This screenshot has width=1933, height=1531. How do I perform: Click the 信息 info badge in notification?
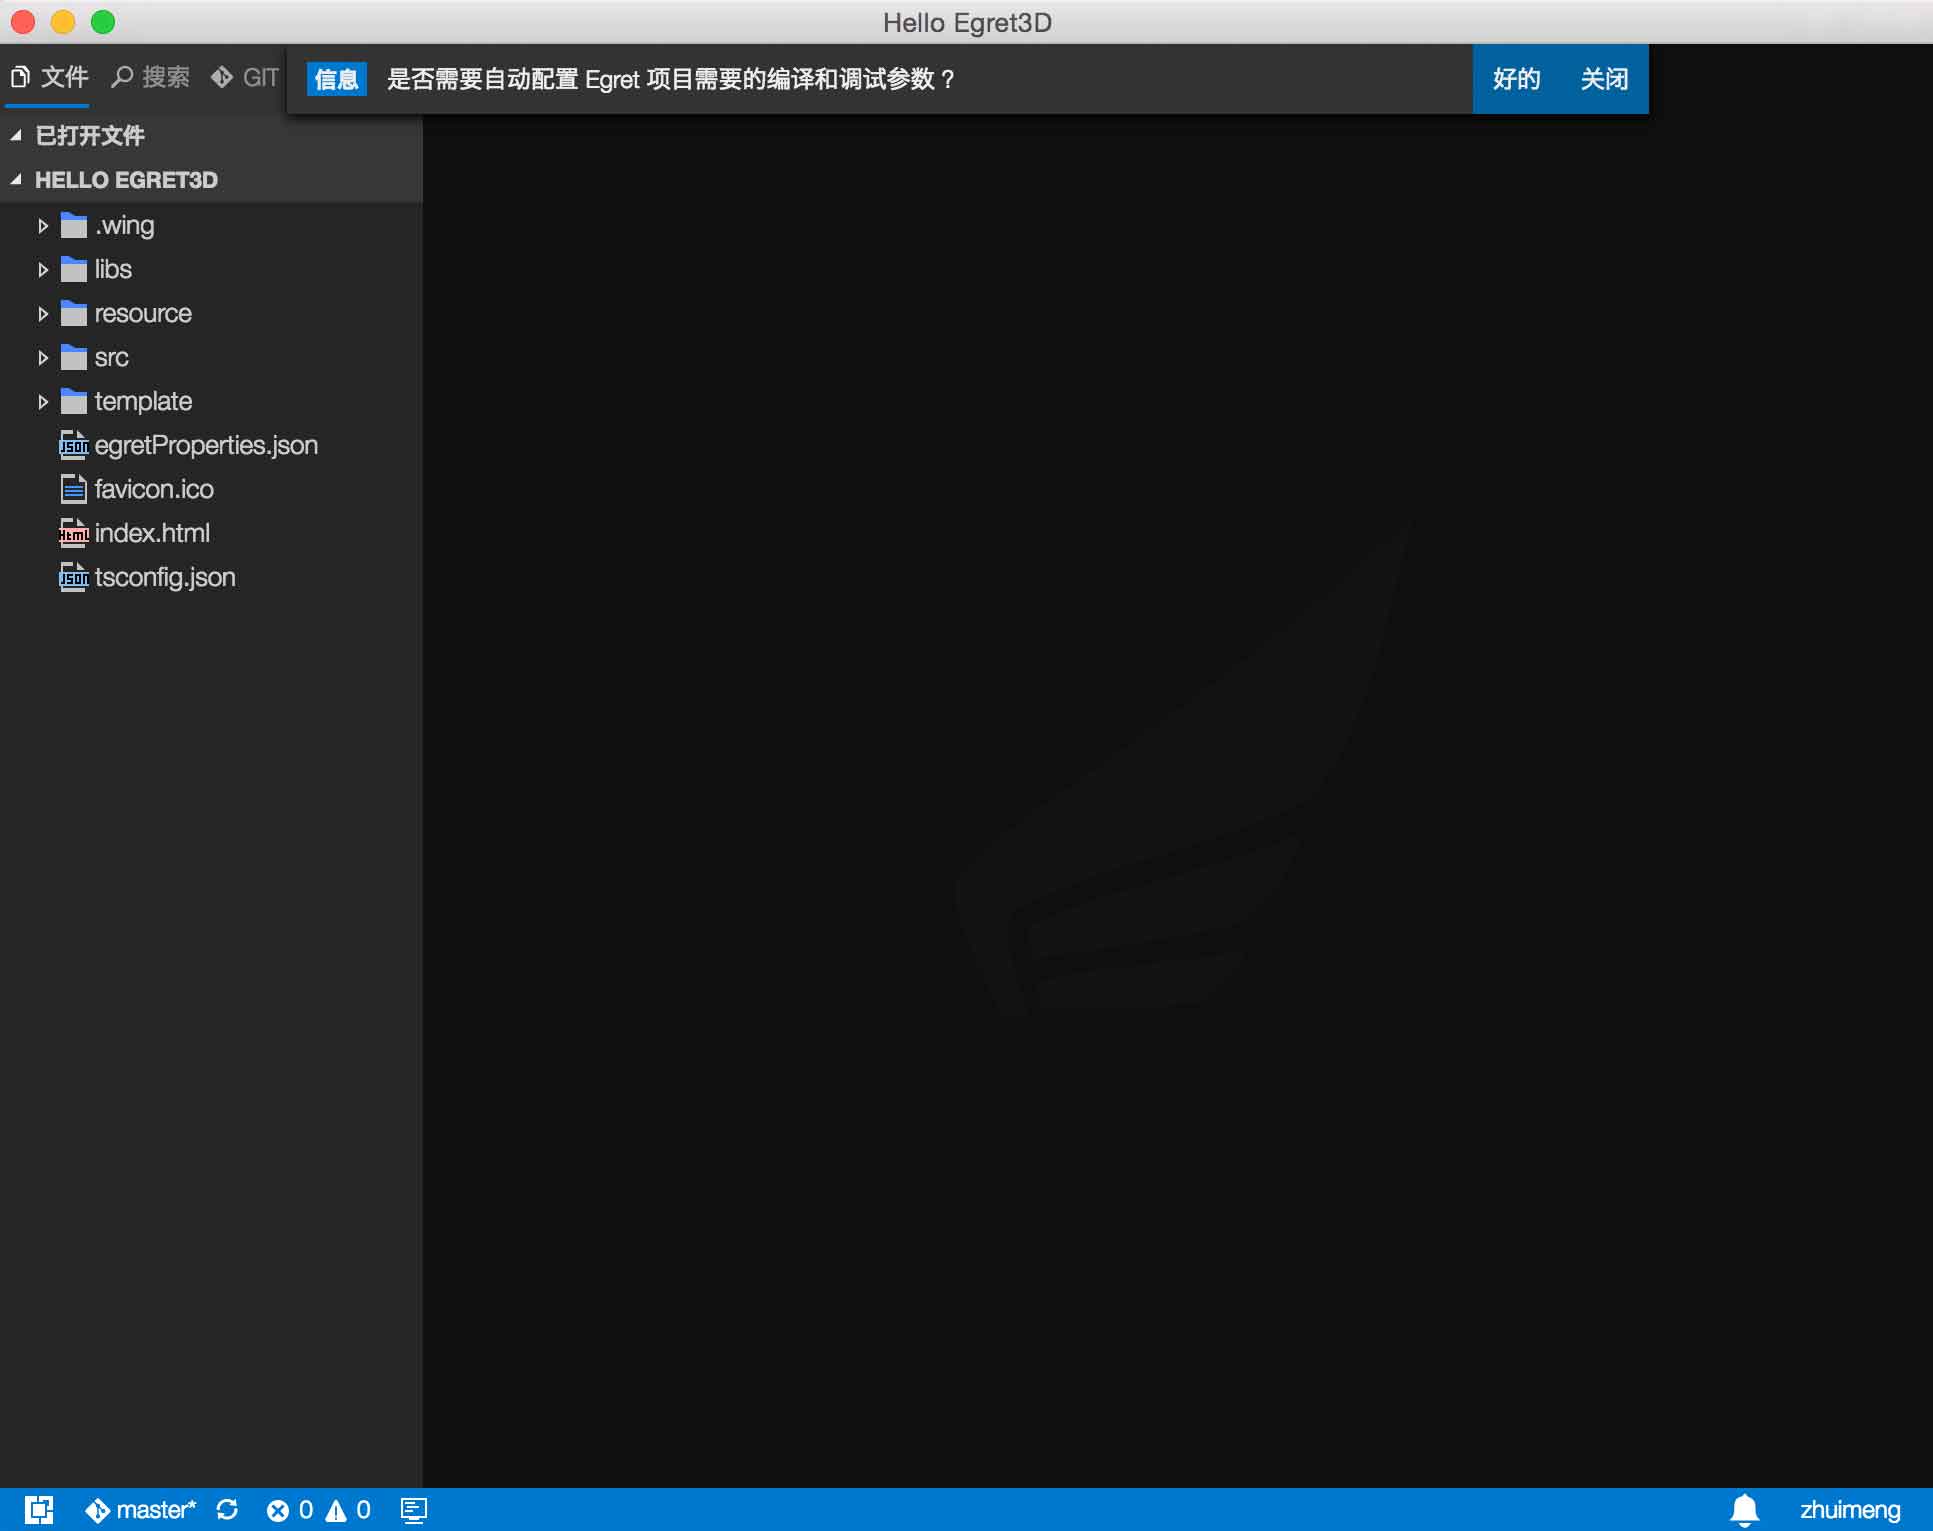(336, 79)
